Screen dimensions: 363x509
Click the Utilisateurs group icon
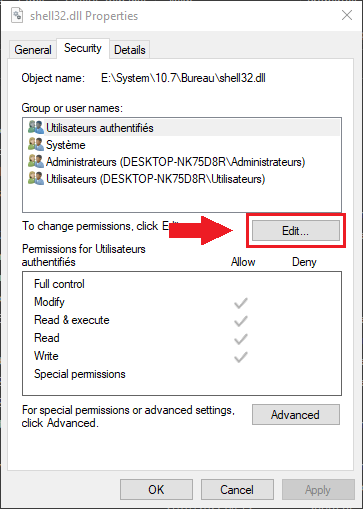(x=36, y=178)
